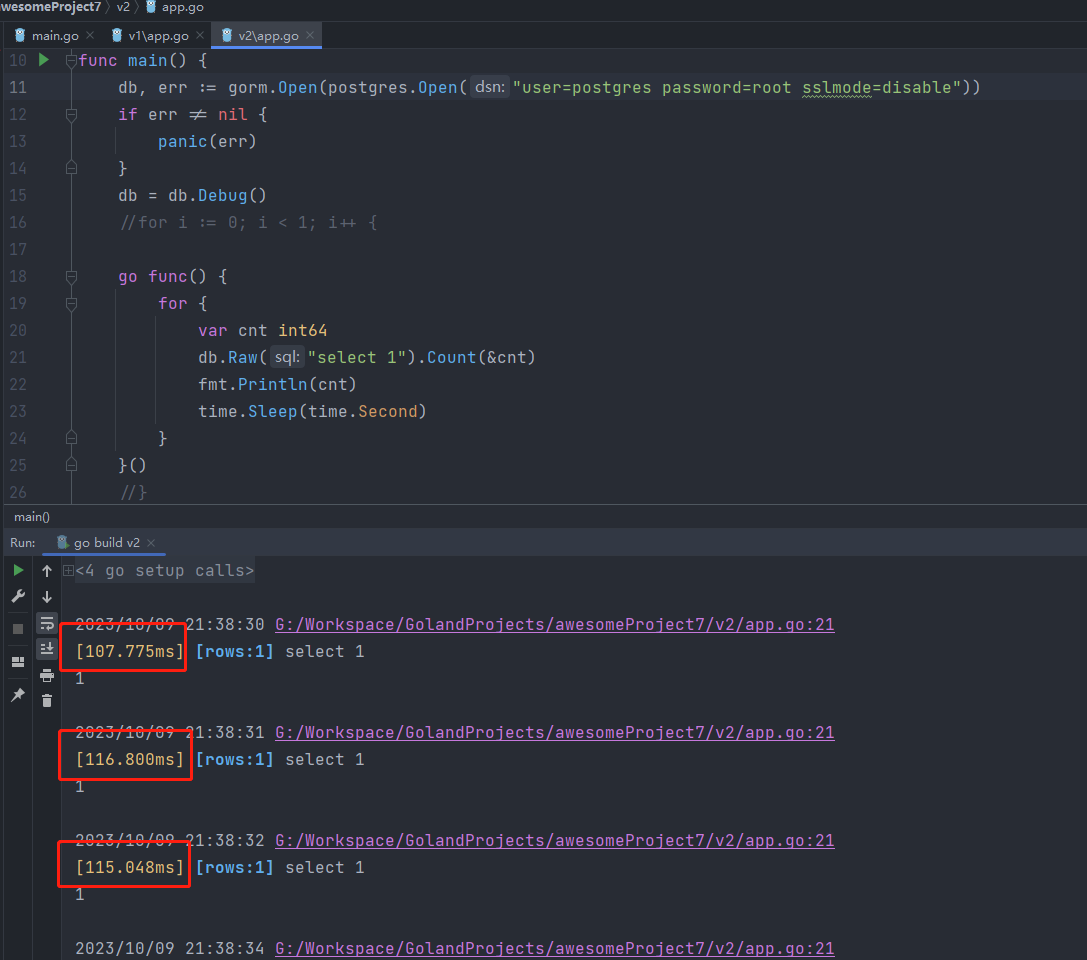Click the up arrow to previous stack frame
Image resolution: width=1087 pixels, height=960 pixels.
47,571
